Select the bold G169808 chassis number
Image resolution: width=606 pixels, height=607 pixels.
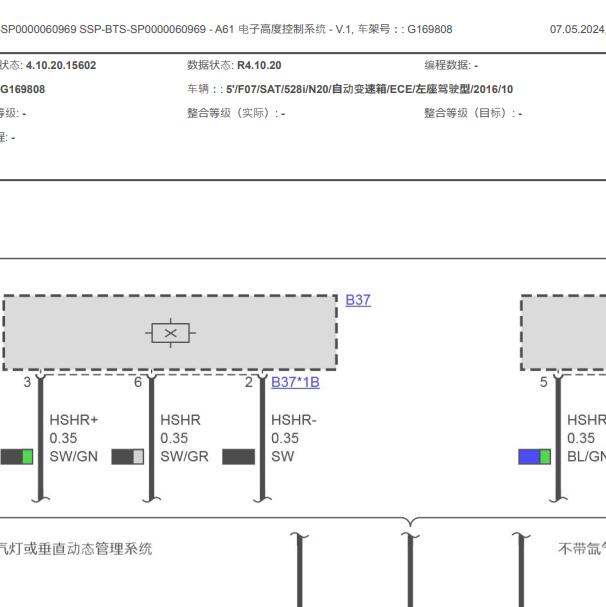tap(22, 89)
